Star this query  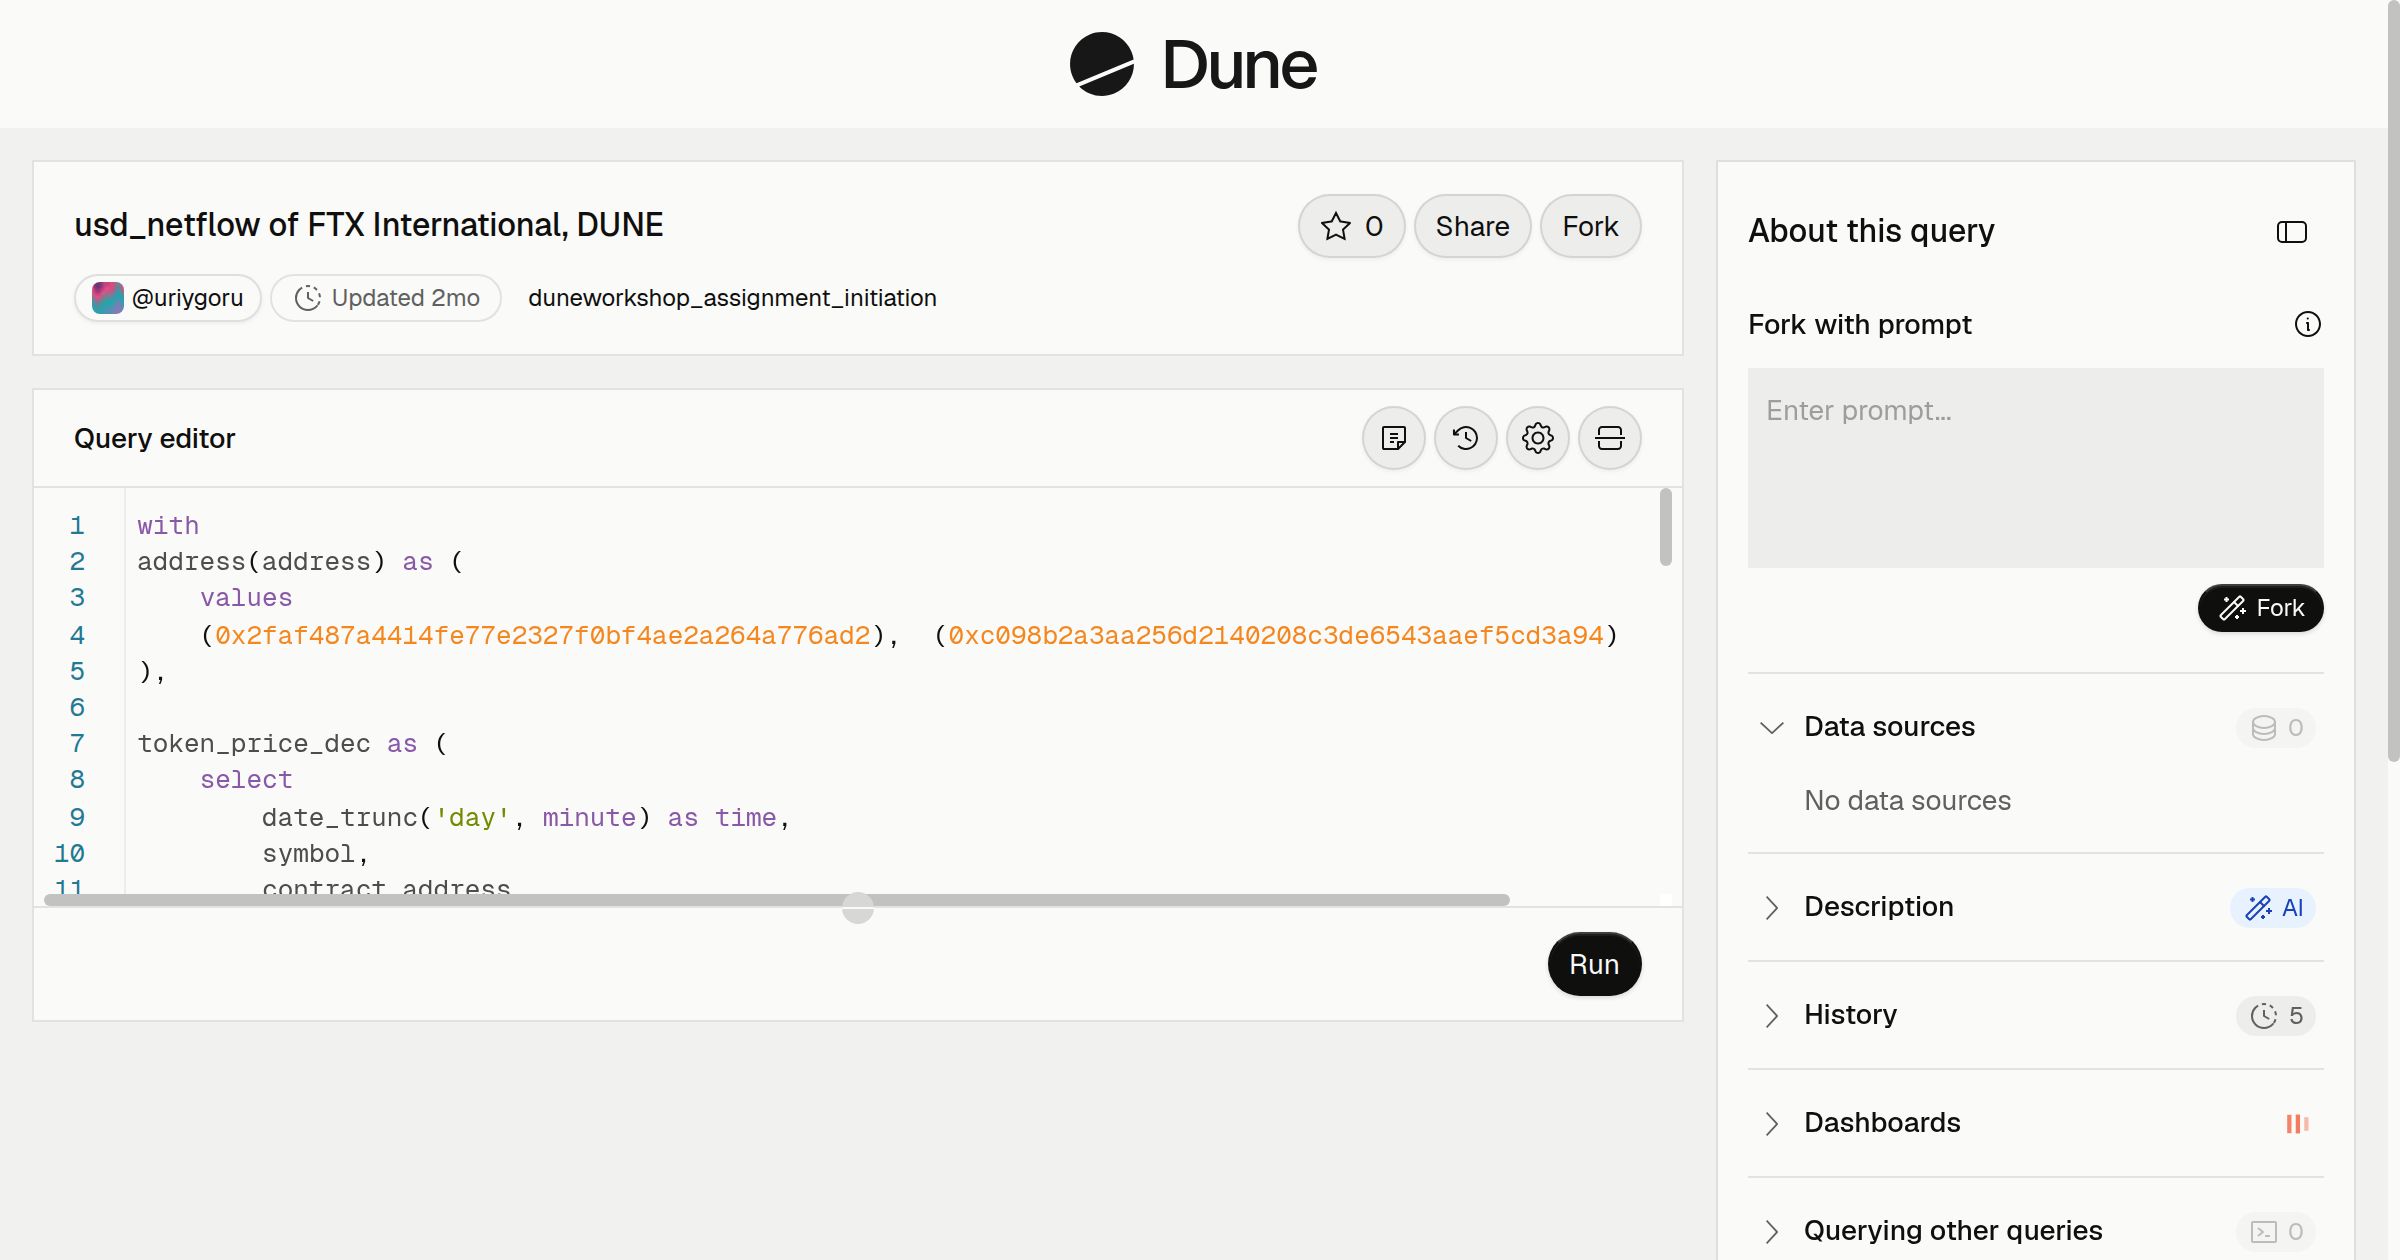(1351, 226)
